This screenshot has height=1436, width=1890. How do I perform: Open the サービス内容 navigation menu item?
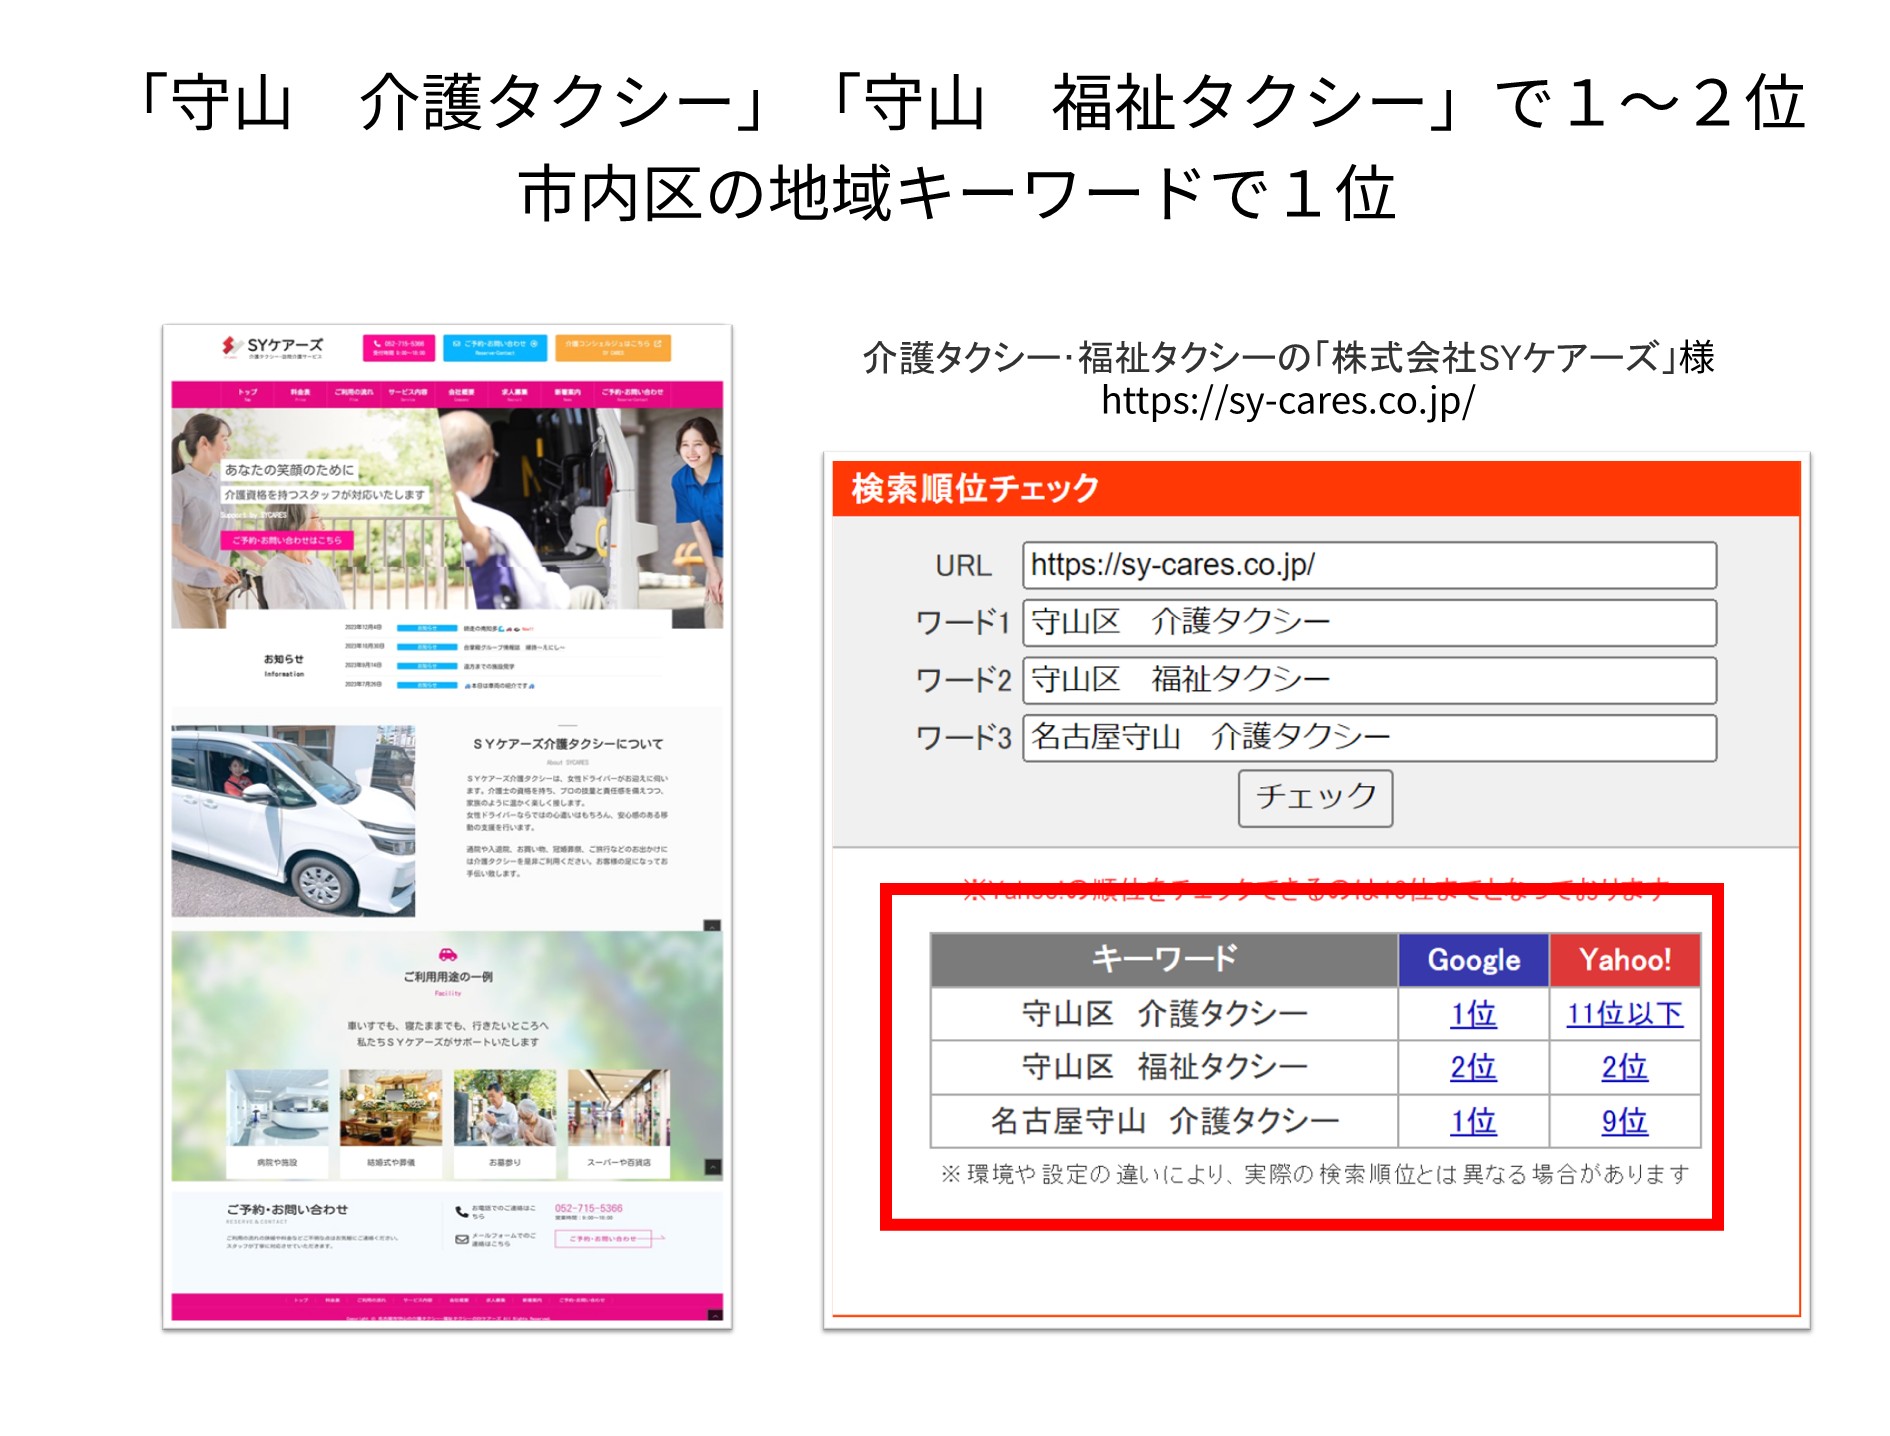pyautogui.click(x=407, y=393)
